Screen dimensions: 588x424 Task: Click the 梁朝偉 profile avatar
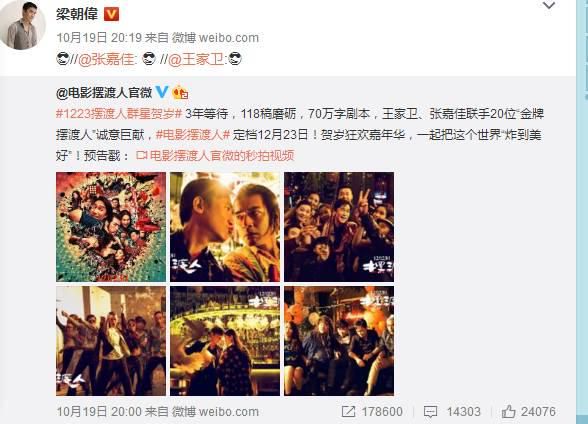click(22, 25)
